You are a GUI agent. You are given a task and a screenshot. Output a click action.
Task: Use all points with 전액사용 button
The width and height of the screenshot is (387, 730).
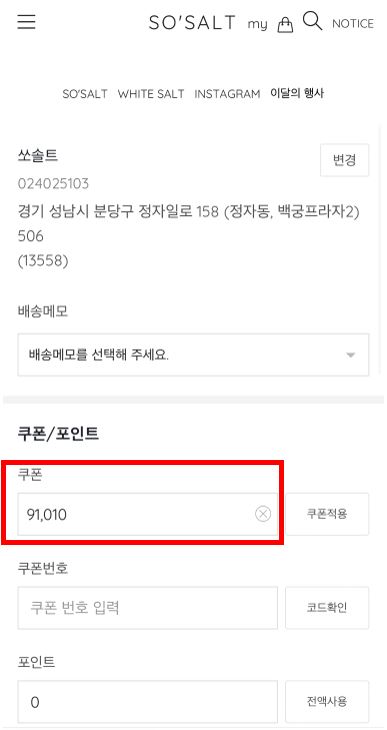click(x=327, y=701)
